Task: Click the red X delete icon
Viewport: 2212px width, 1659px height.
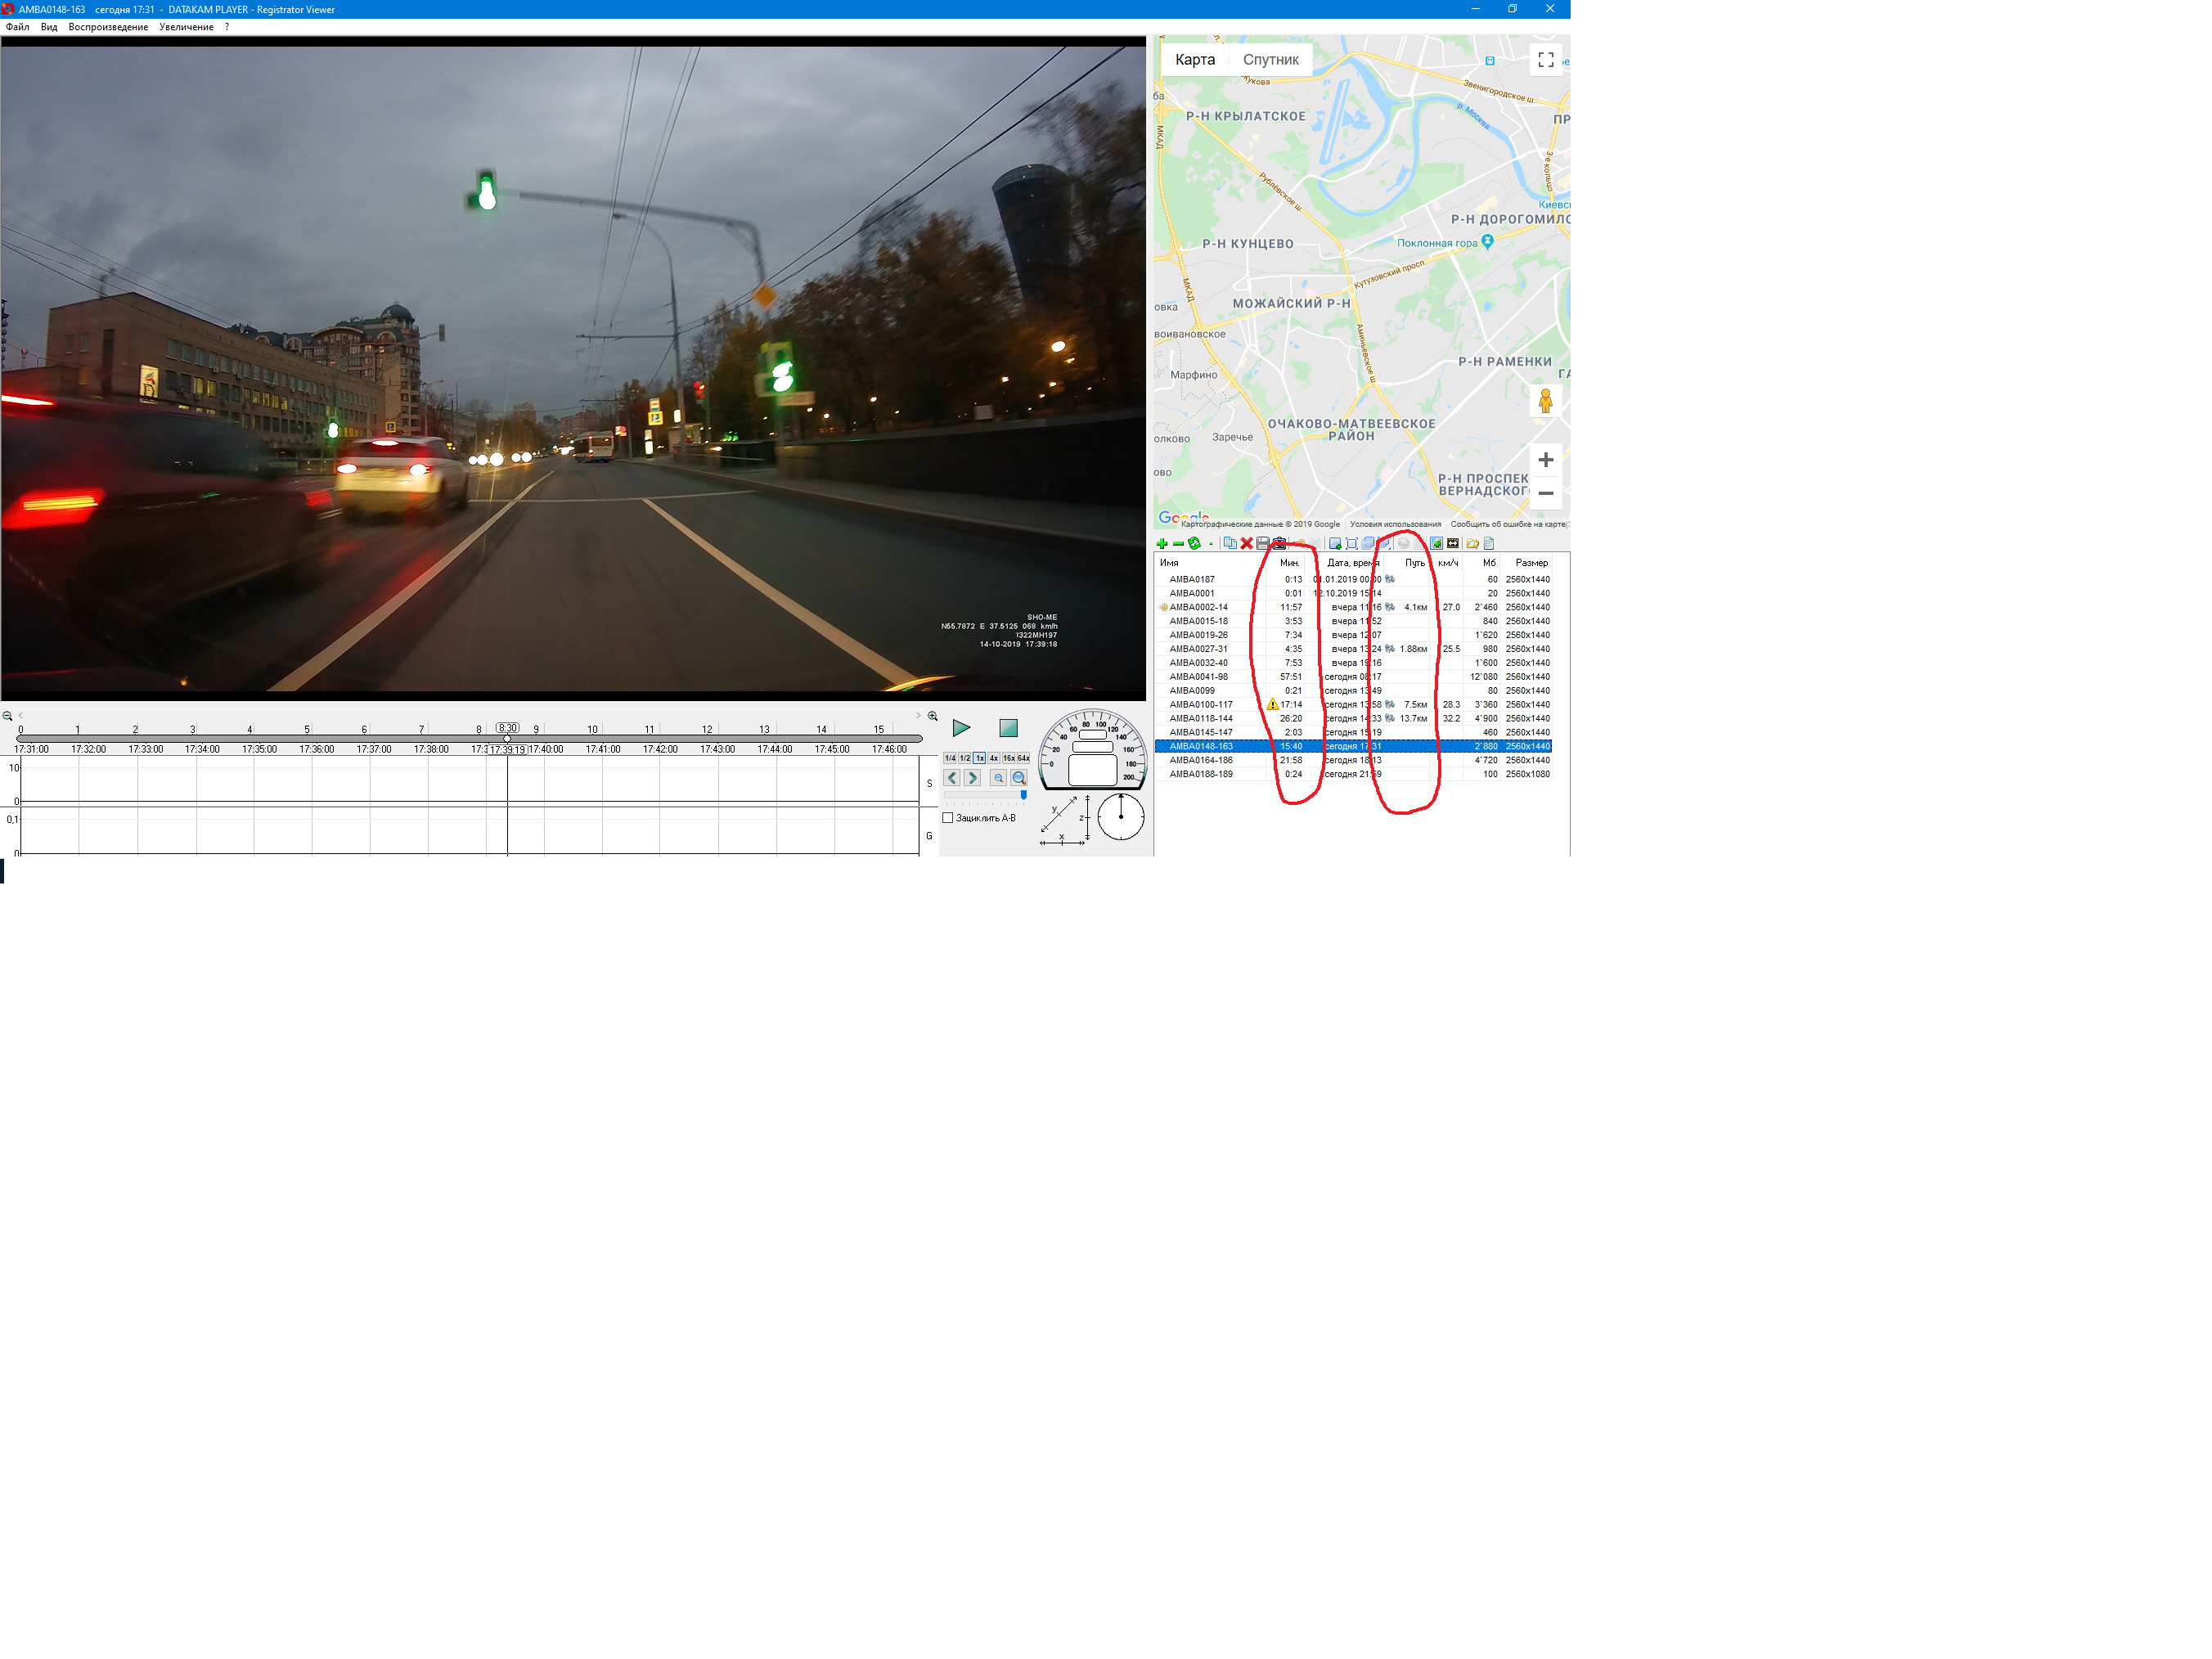Action: tap(1246, 544)
